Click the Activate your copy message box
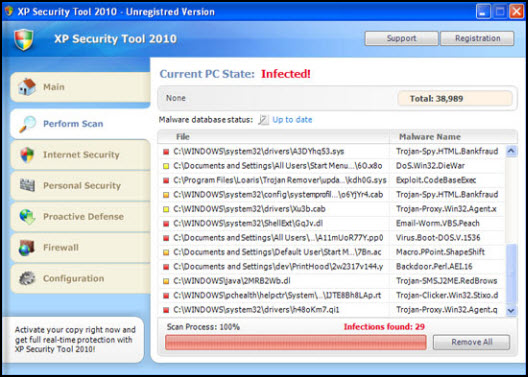The width and height of the screenshot is (528, 377). pyautogui.click(x=73, y=340)
